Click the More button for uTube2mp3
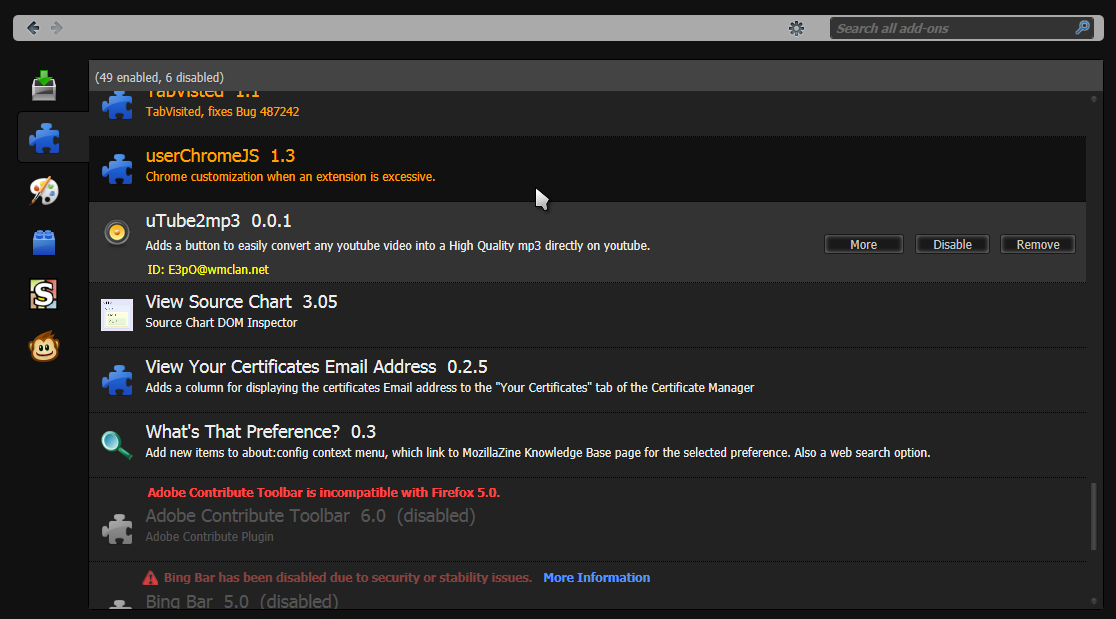The image size is (1116, 619). [x=863, y=243]
